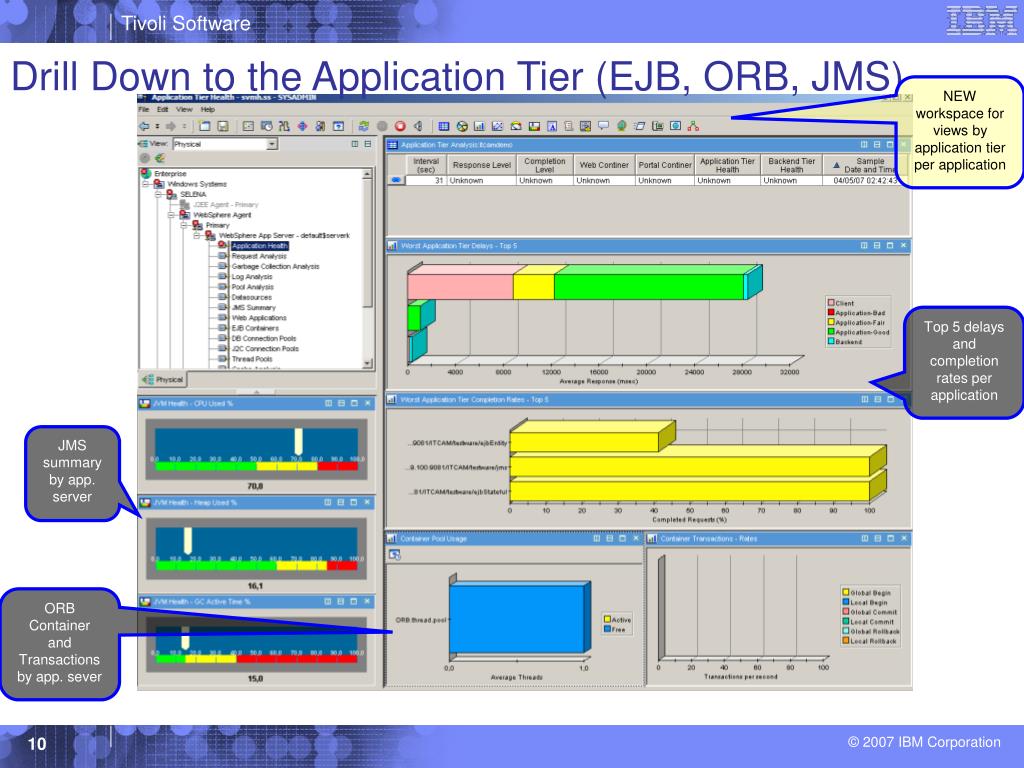Screen dimensions: 1024x768
Task: Collapse the Primary tree node
Action: point(184,225)
